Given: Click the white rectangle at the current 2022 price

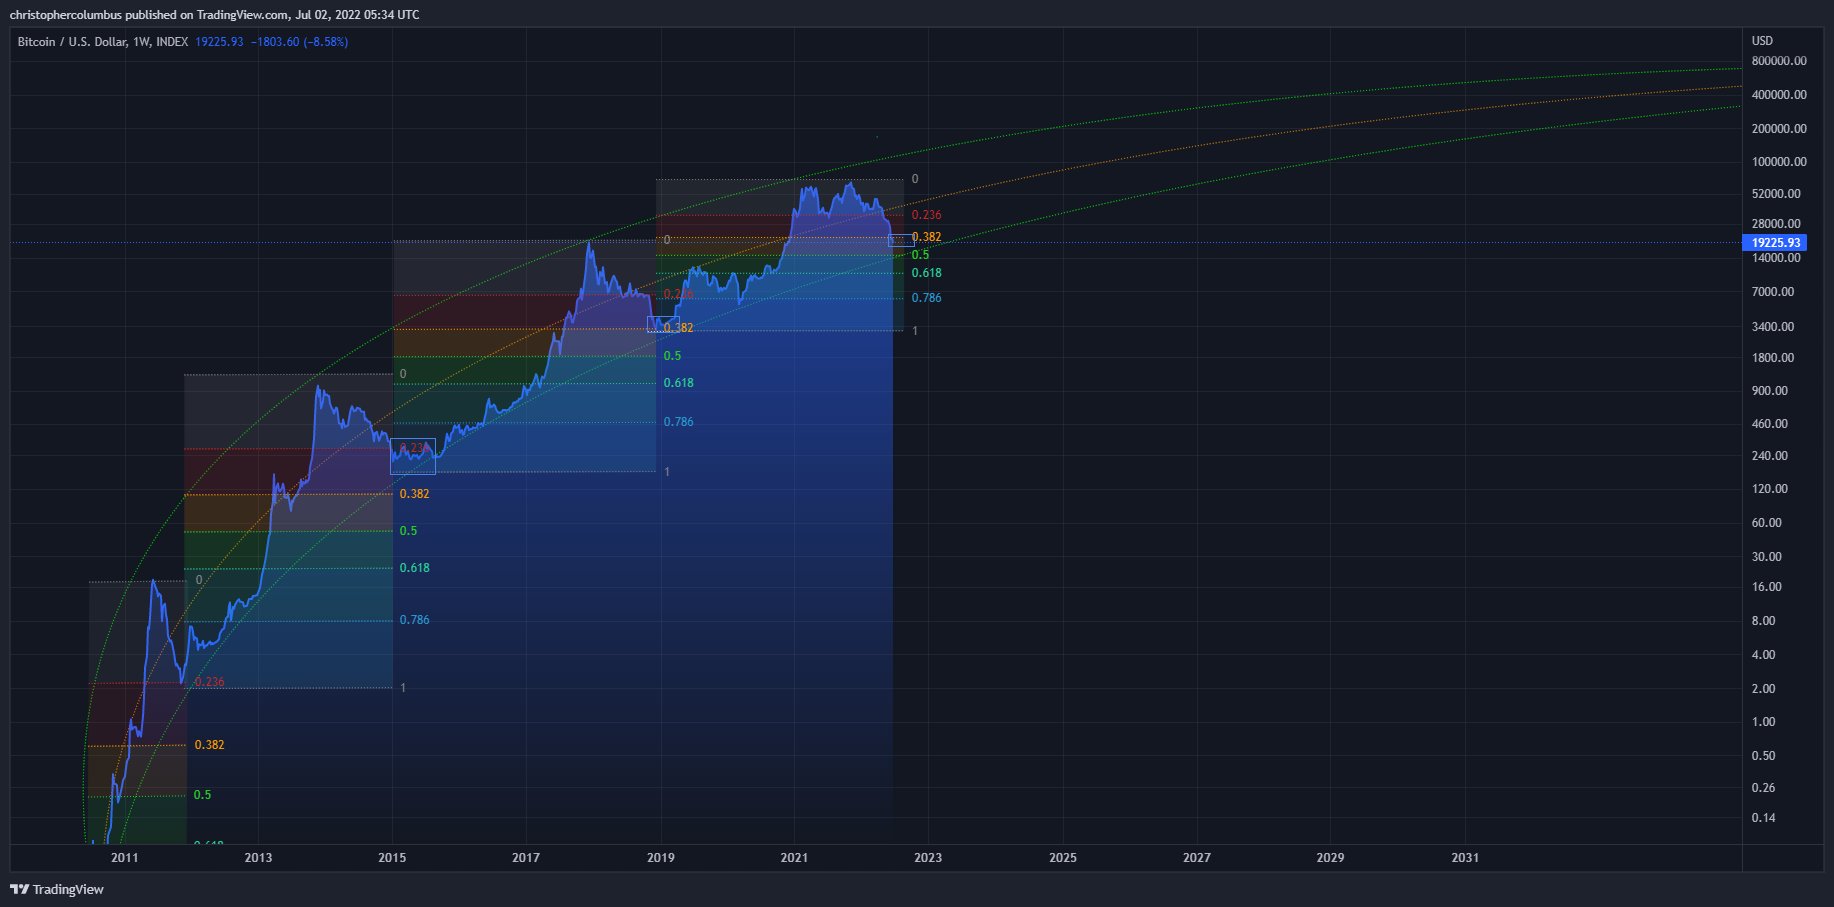Looking at the screenshot, I should (x=901, y=240).
